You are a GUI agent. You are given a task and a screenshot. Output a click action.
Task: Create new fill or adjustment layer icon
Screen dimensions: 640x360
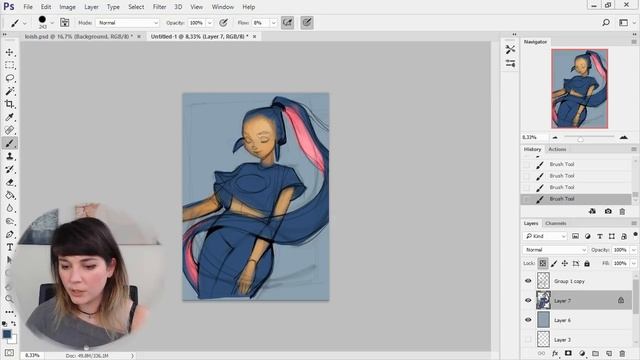(x=582, y=353)
